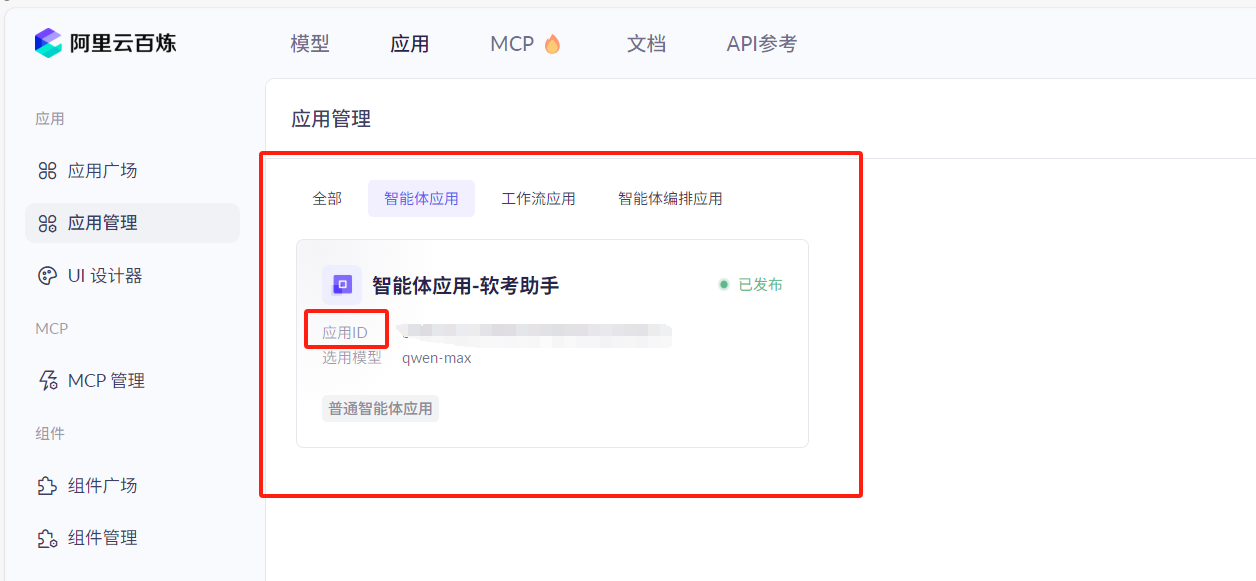Open the 模型 top menu
This screenshot has width=1256, height=581.
click(310, 44)
